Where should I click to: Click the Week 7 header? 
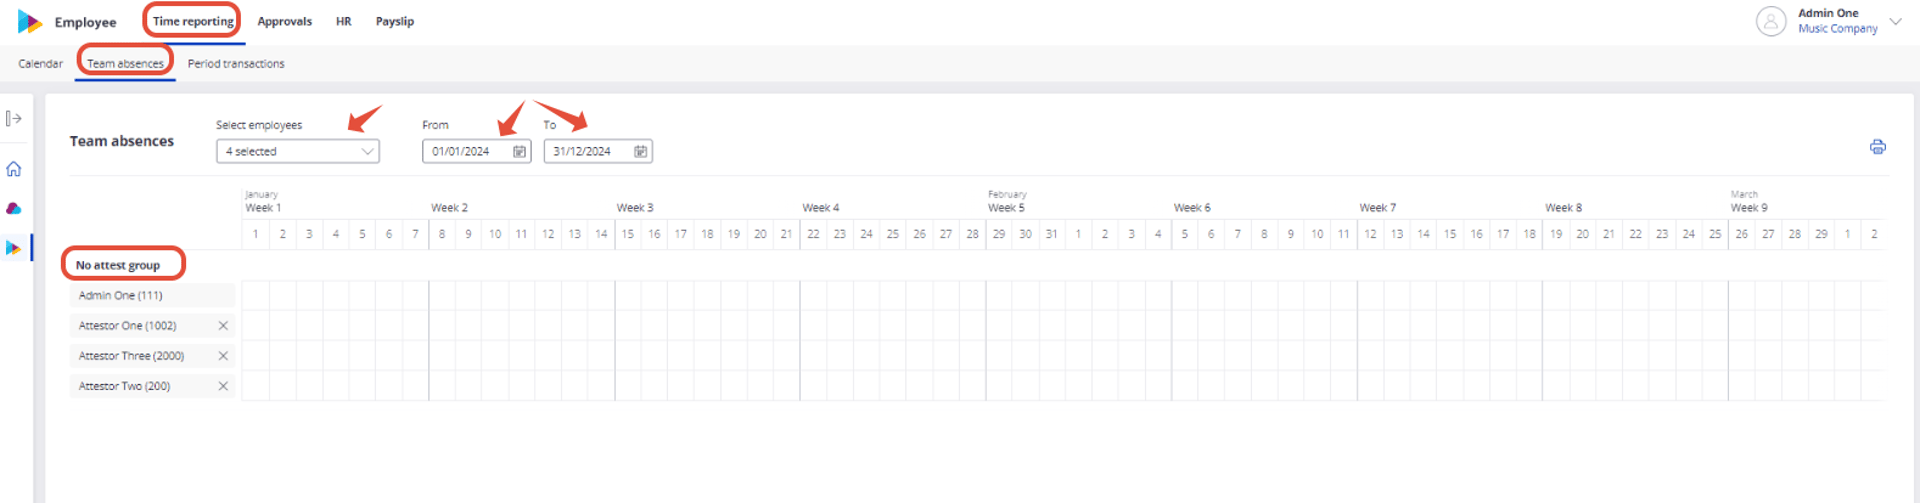coord(1378,208)
